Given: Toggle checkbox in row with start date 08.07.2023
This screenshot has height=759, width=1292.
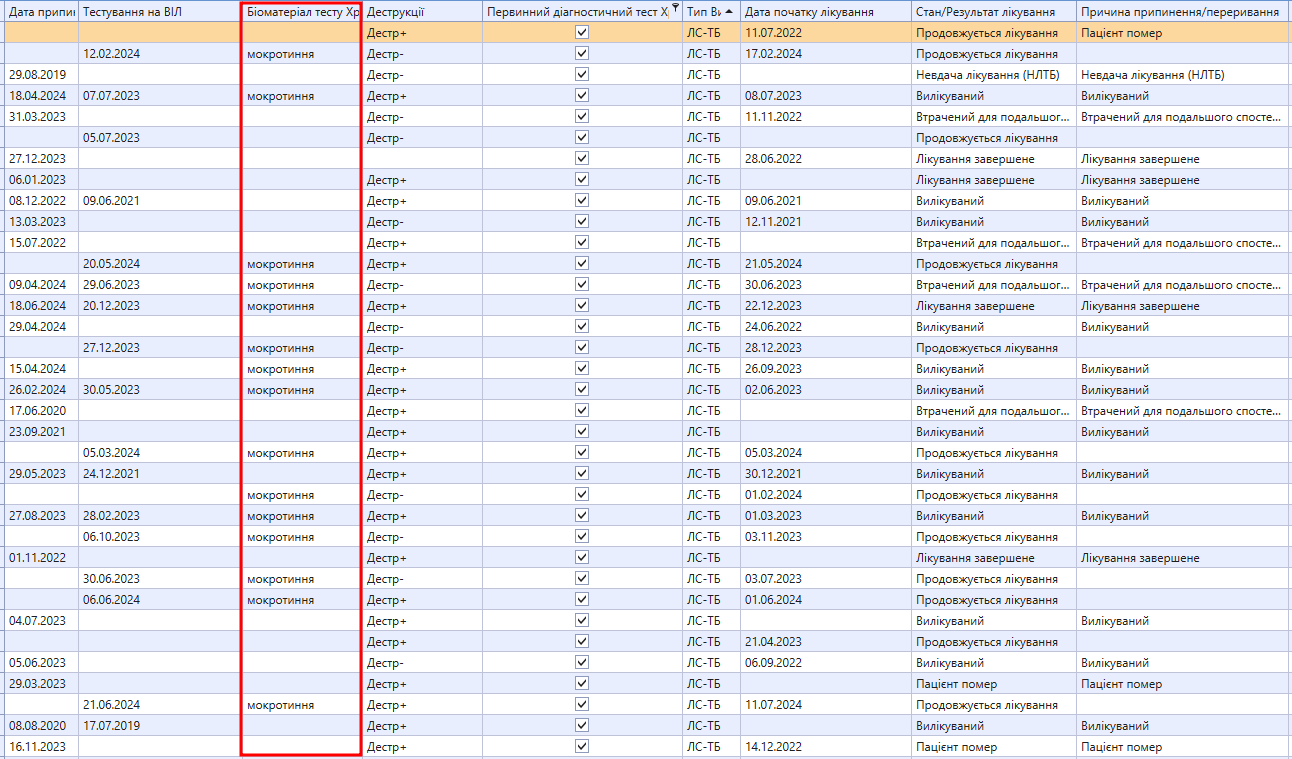Looking at the screenshot, I should [x=582, y=95].
